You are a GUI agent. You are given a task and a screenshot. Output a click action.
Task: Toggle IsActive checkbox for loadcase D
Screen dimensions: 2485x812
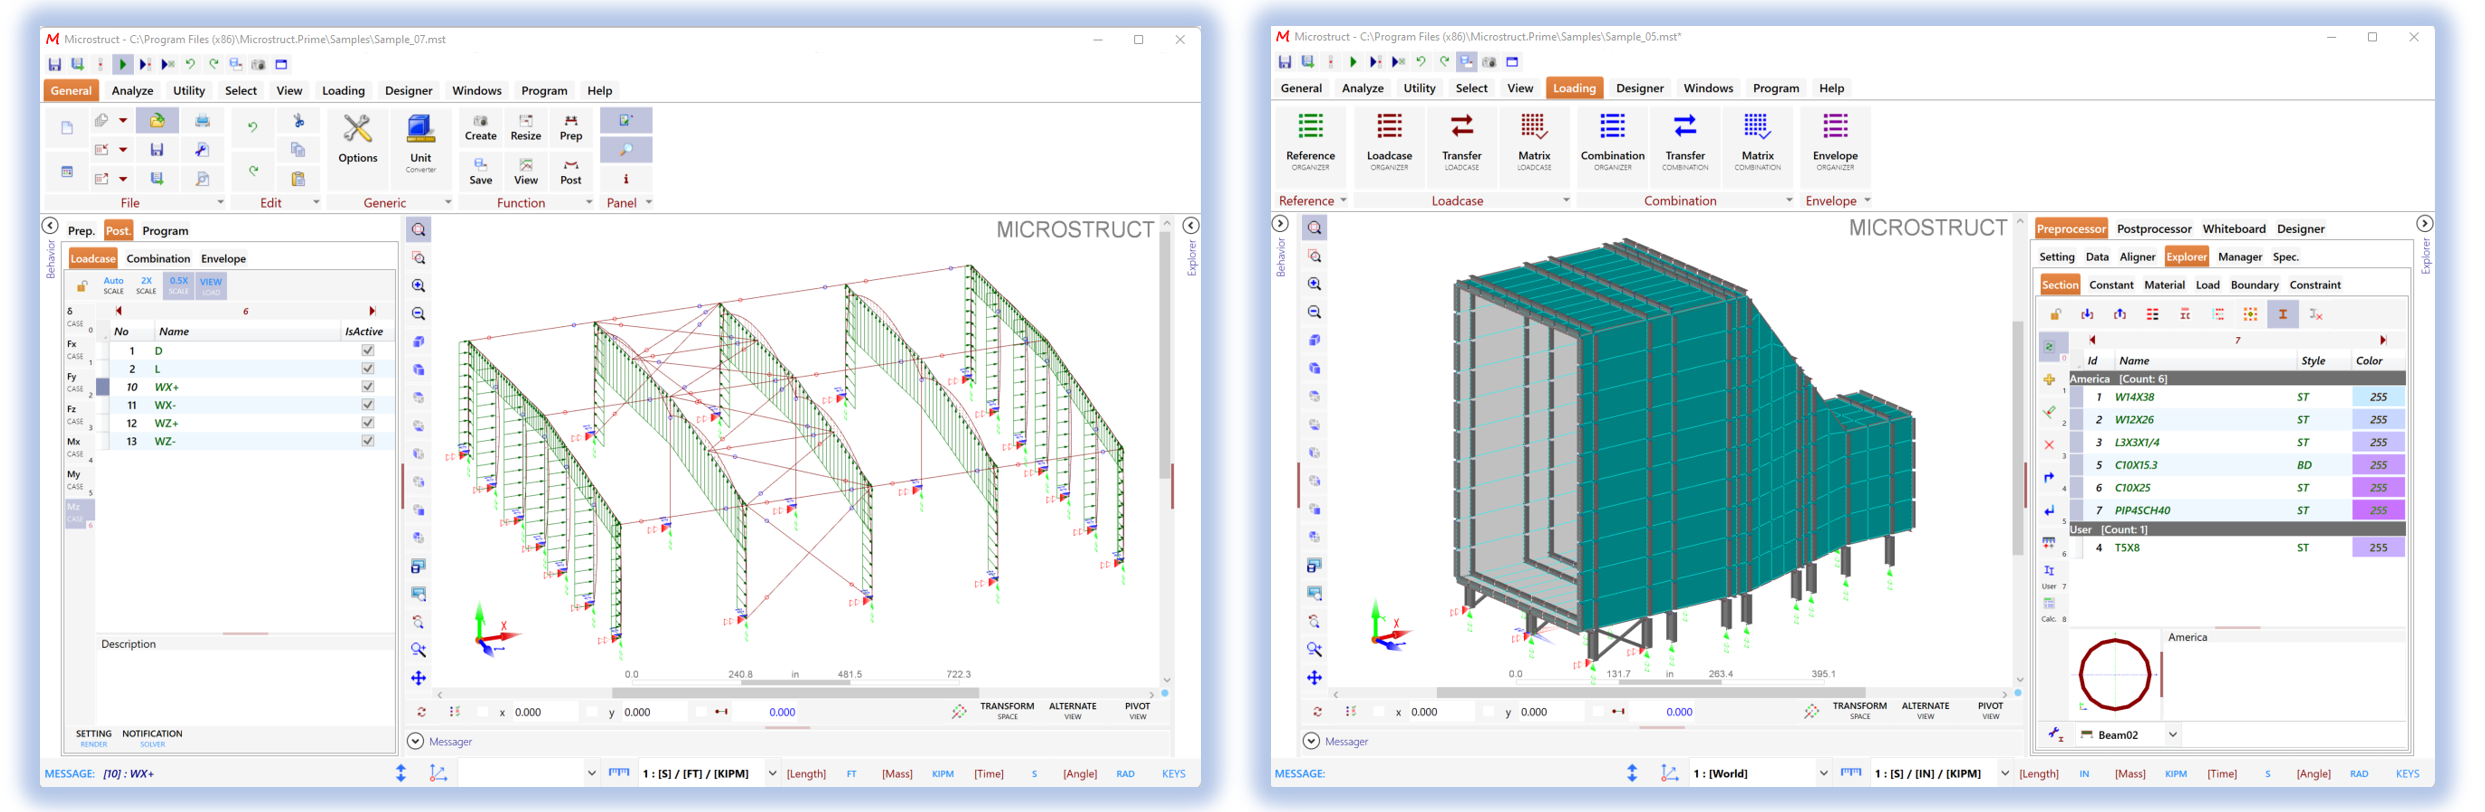click(368, 351)
